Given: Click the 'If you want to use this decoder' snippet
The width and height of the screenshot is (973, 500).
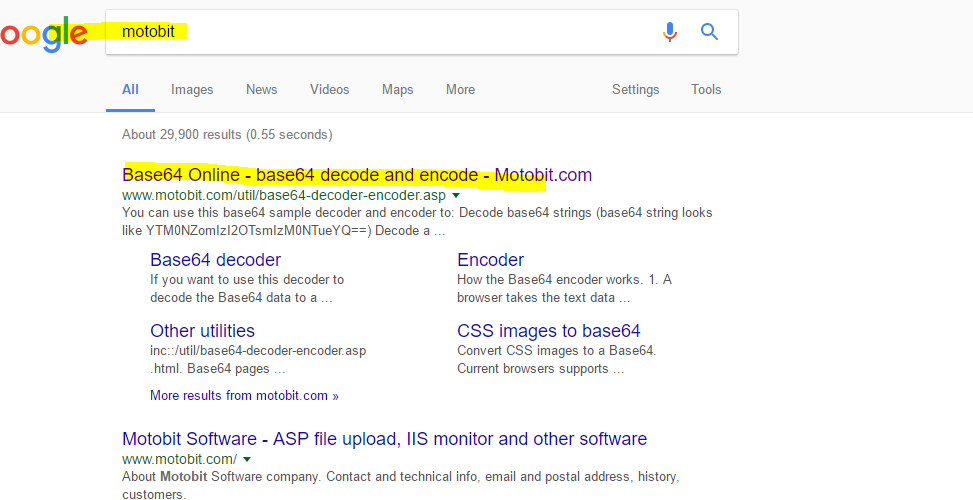Looking at the screenshot, I should tap(247, 288).
